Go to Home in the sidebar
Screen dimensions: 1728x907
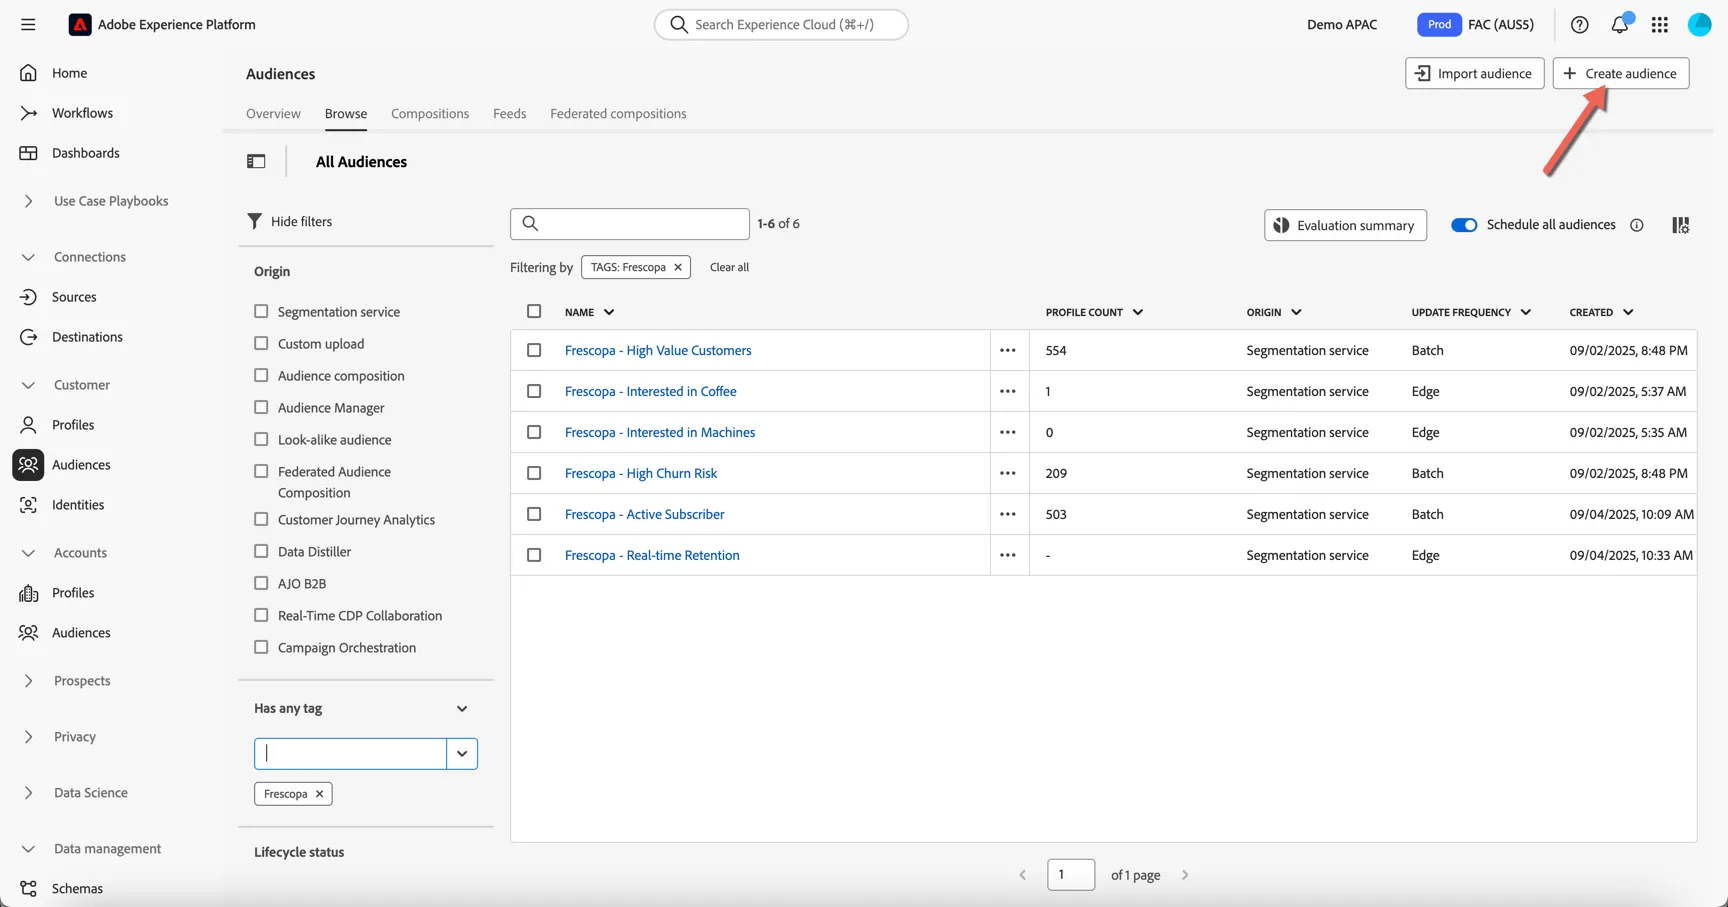[x=69, y=73]
